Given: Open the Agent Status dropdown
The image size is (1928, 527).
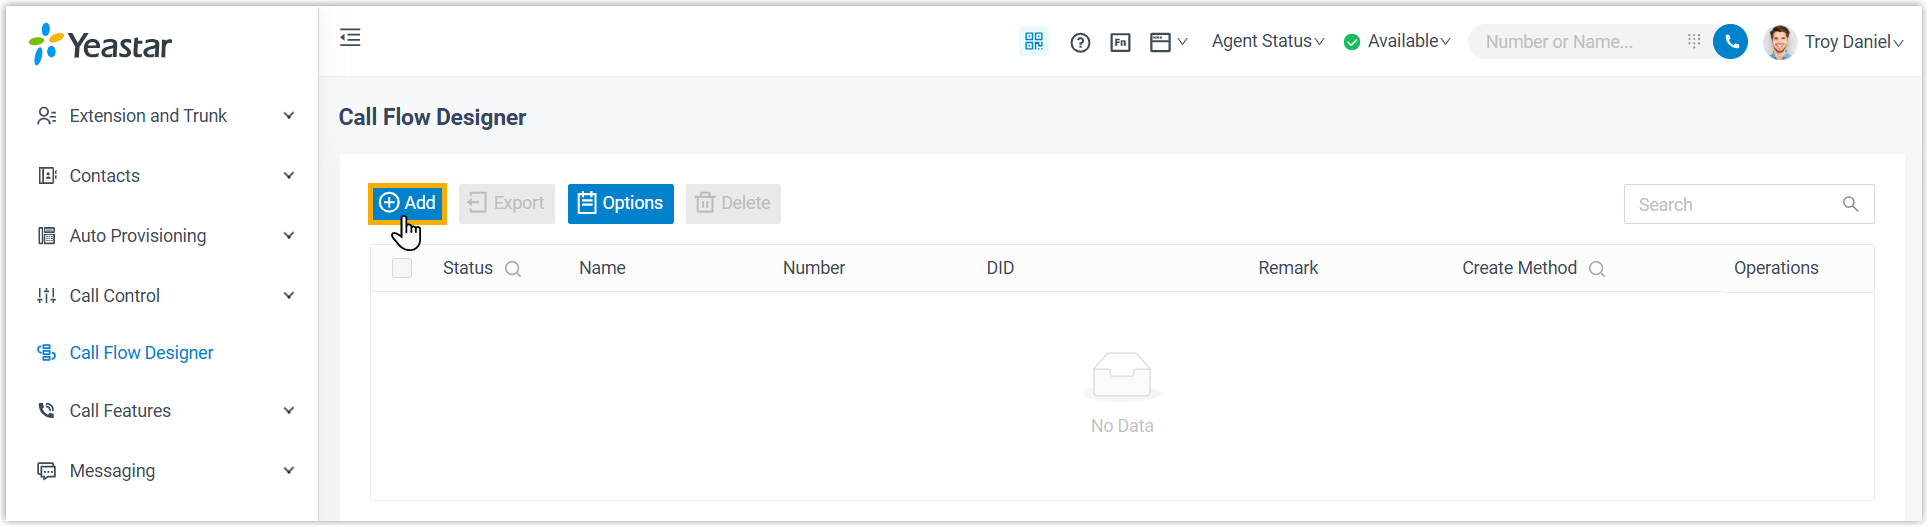Looking at the screenshot, I should [x=1267, y=41].
